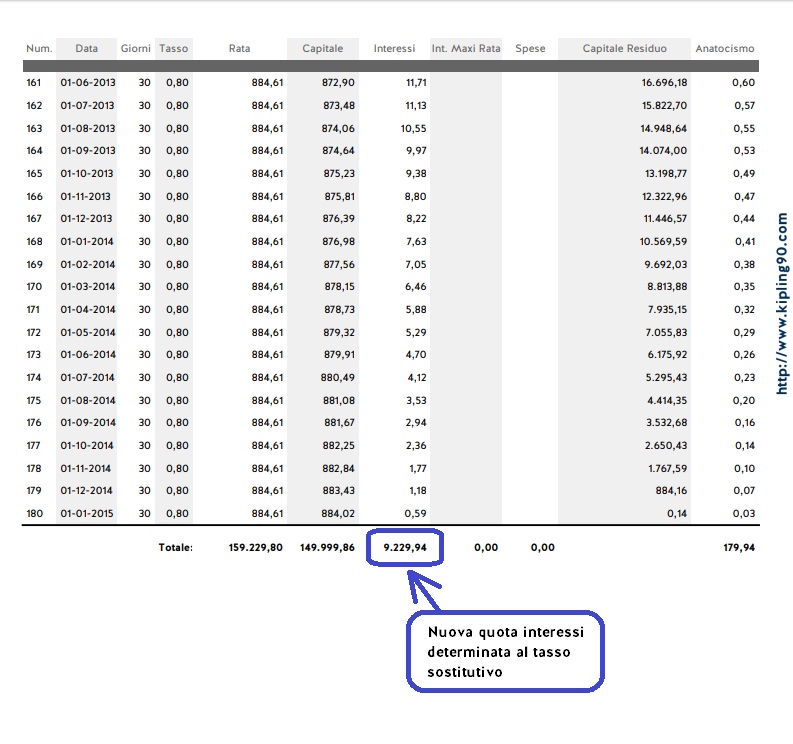Click the blue arrow pointing to total
The image size is (793, 744).
pos(424,590)
